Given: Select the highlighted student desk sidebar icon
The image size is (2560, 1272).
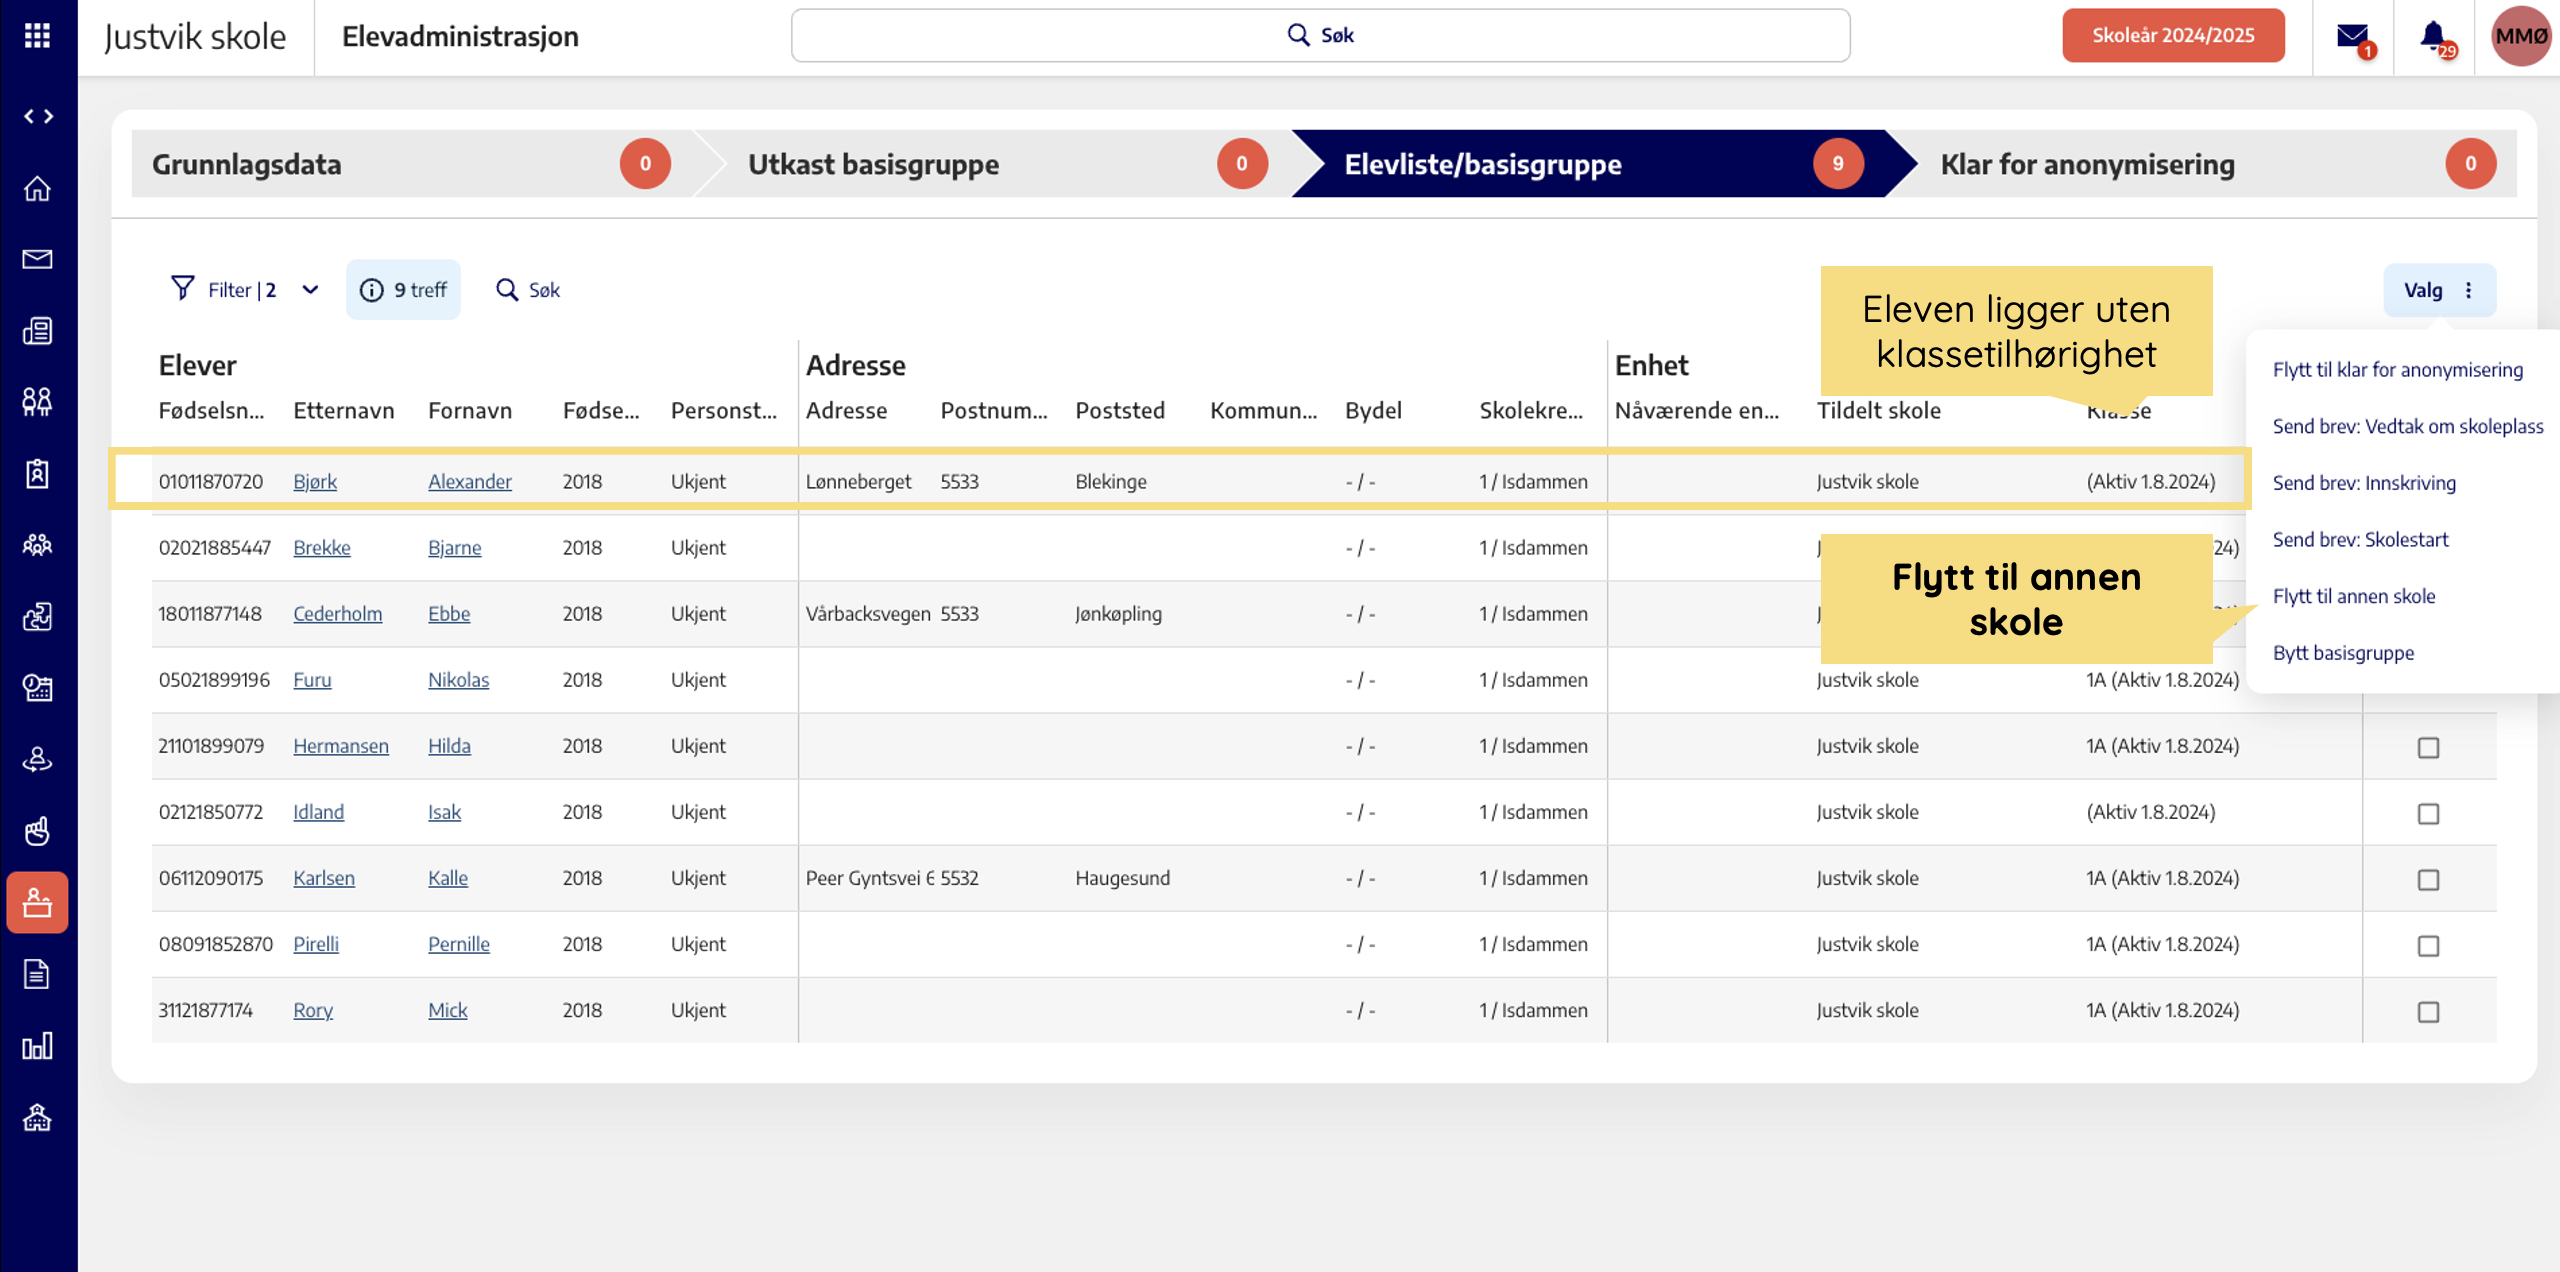Looking at the screenshot, I should point(37,902).
